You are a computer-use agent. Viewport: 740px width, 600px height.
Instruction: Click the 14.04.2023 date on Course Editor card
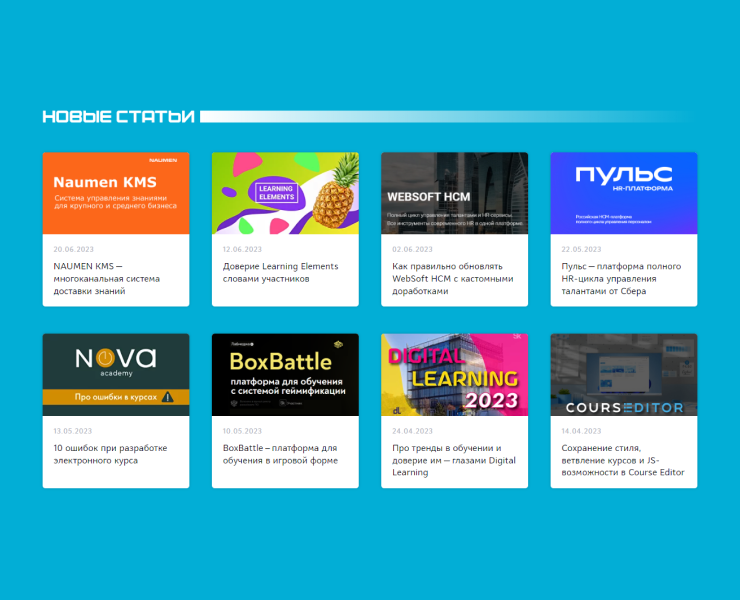(581, 431)
